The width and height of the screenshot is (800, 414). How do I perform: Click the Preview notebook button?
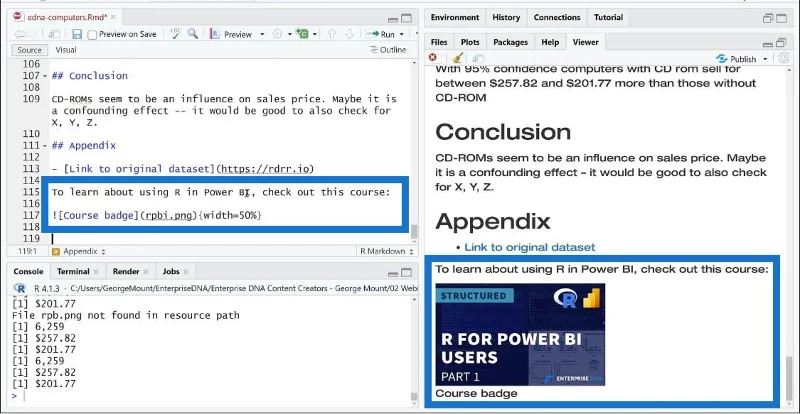coord(232,34)
